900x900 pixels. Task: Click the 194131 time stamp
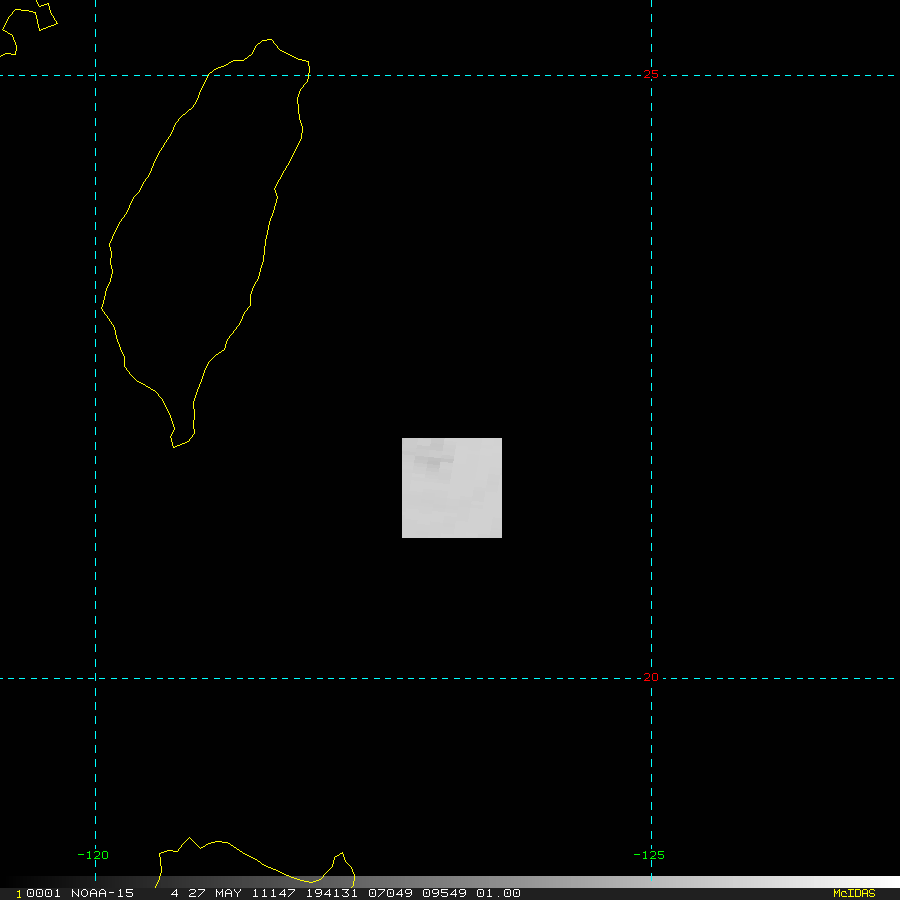click(x=332, y=893)
